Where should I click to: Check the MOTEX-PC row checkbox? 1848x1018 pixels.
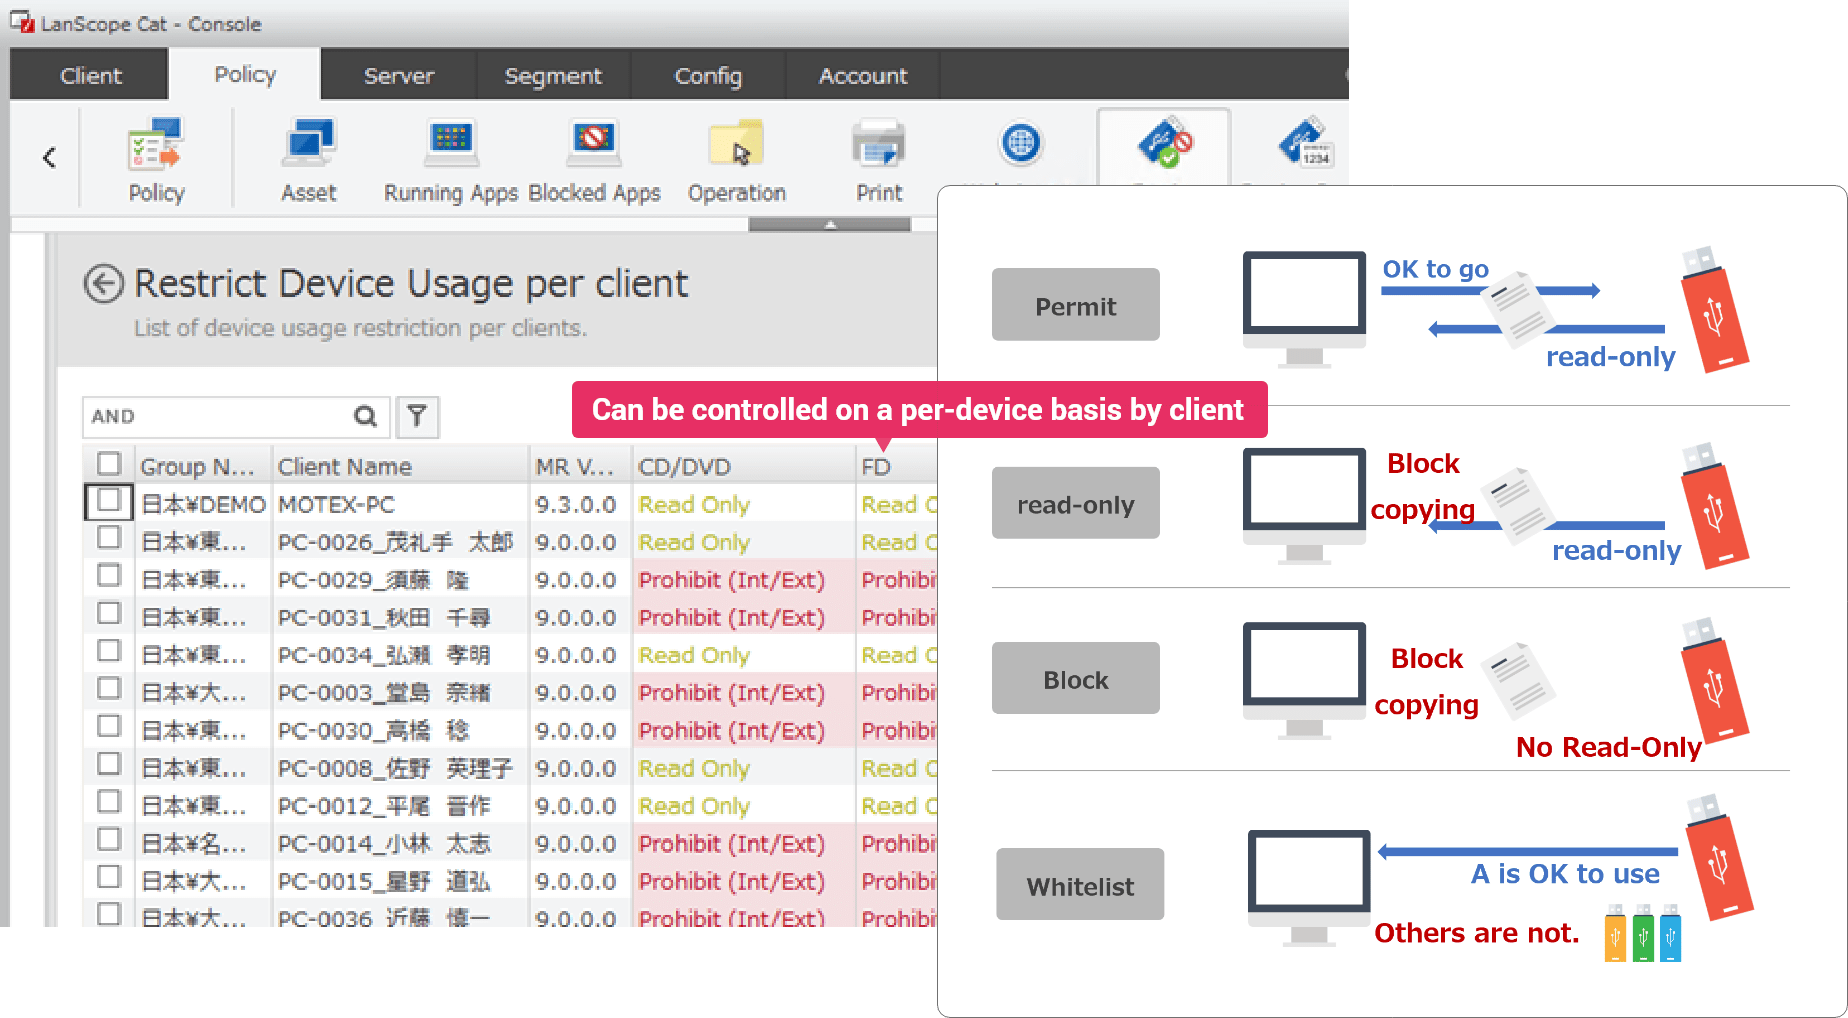[109, 501]
